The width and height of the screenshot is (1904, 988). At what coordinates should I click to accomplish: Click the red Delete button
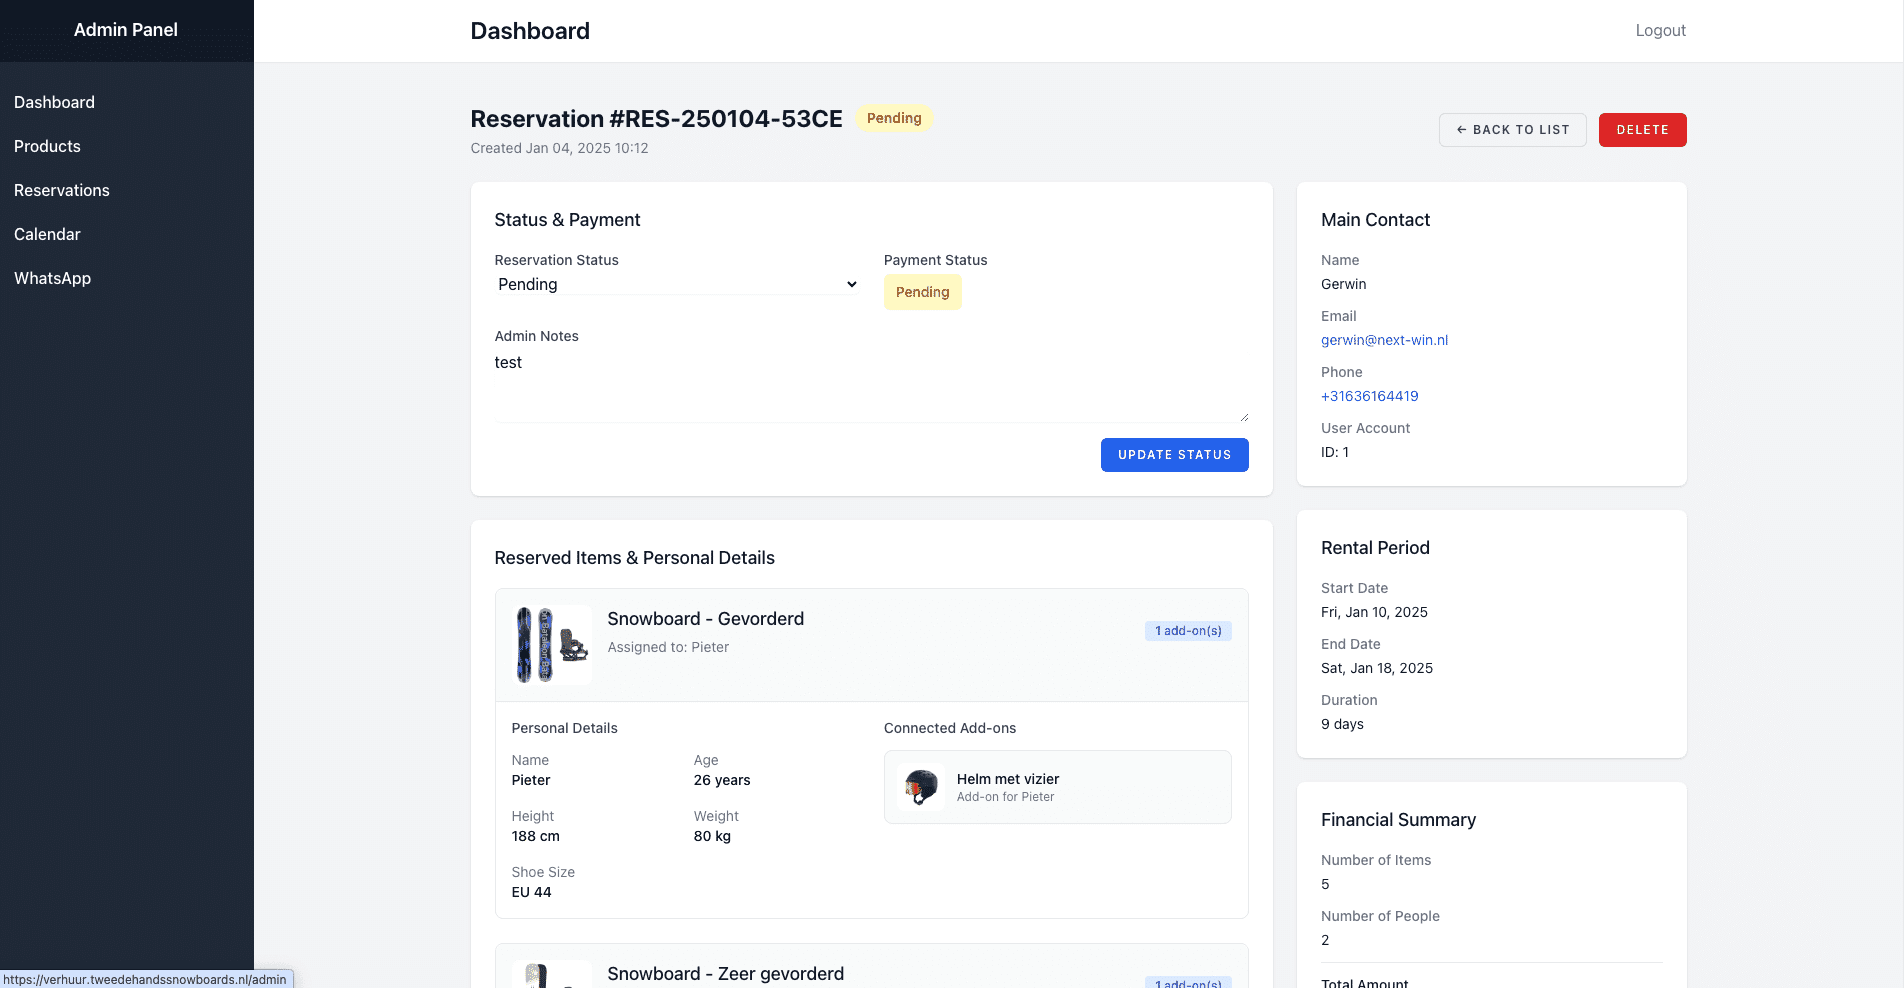[x=1642, y=130]
